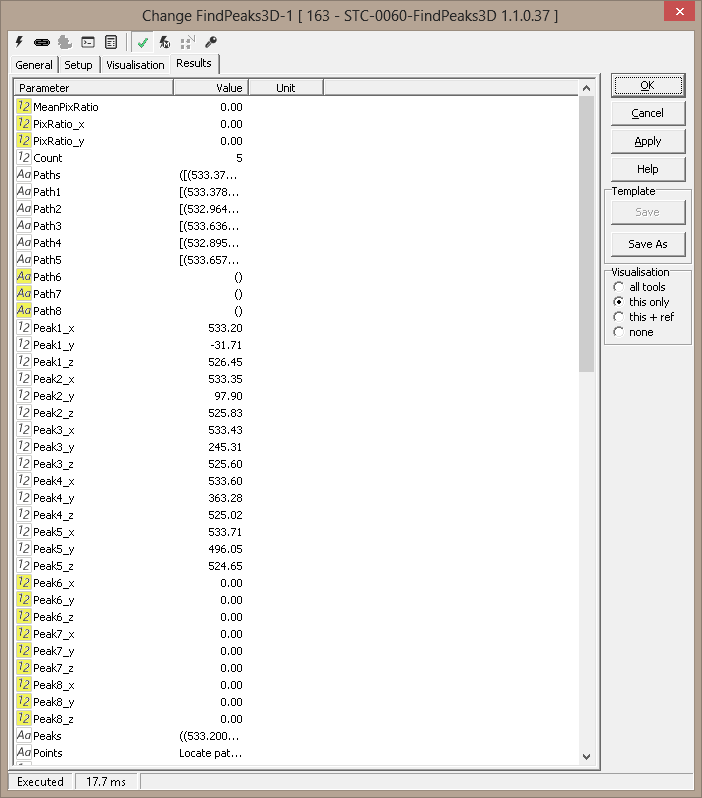Click the scroll down arrow of results list
This screenshot has height=798, width=702.
tap(586, 757)
